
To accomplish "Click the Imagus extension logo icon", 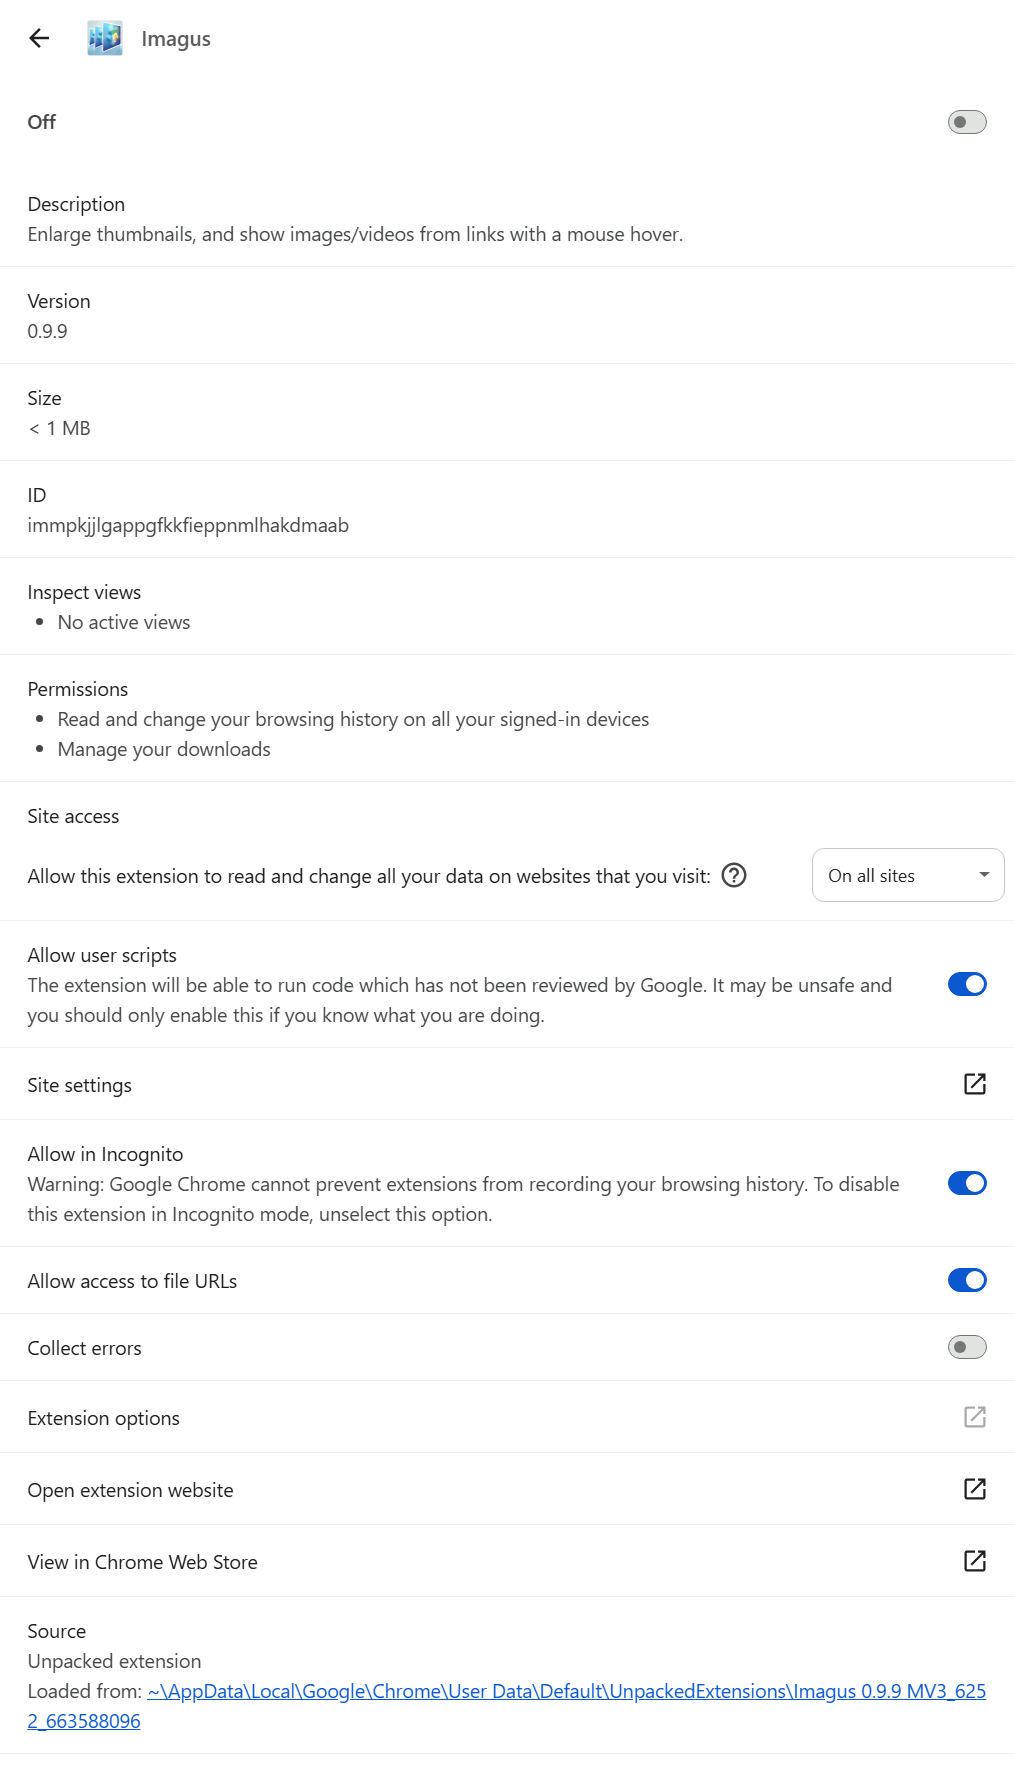I will pyautogui.click(x=105, y=38).
